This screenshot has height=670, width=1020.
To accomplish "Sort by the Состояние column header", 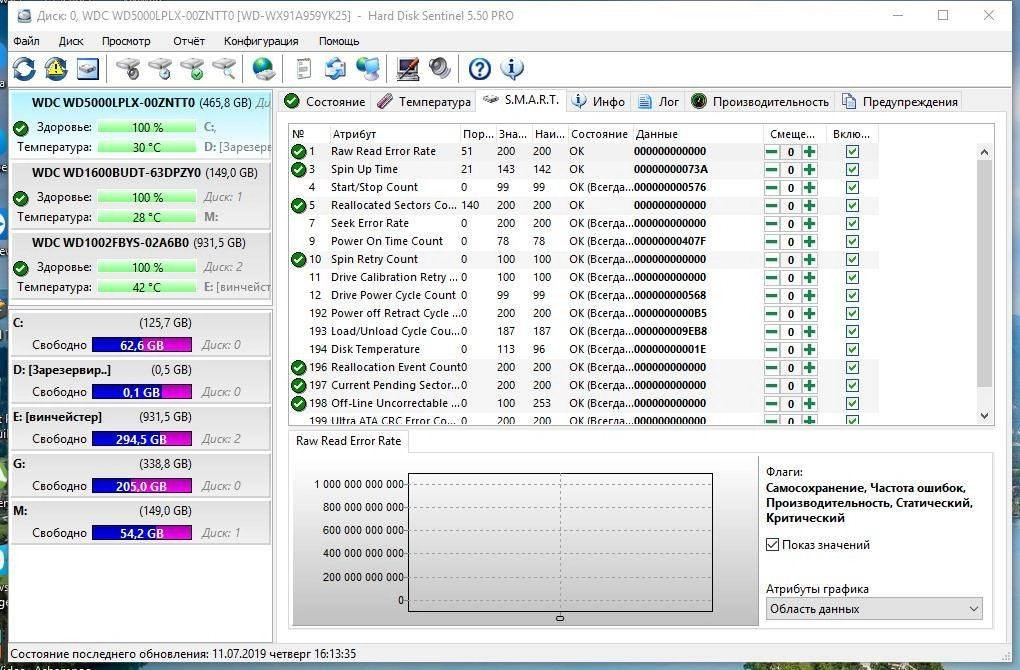I will [599, 134].
